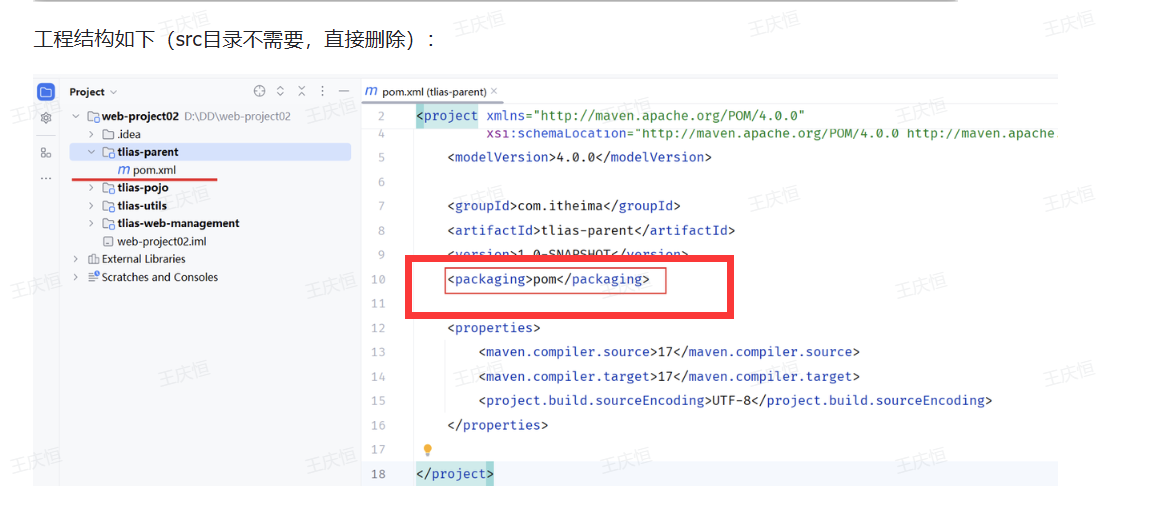This screenshot has width=1158, height=528.
Task: Select web-project02.iml file in tree
Action: [161, 241]
